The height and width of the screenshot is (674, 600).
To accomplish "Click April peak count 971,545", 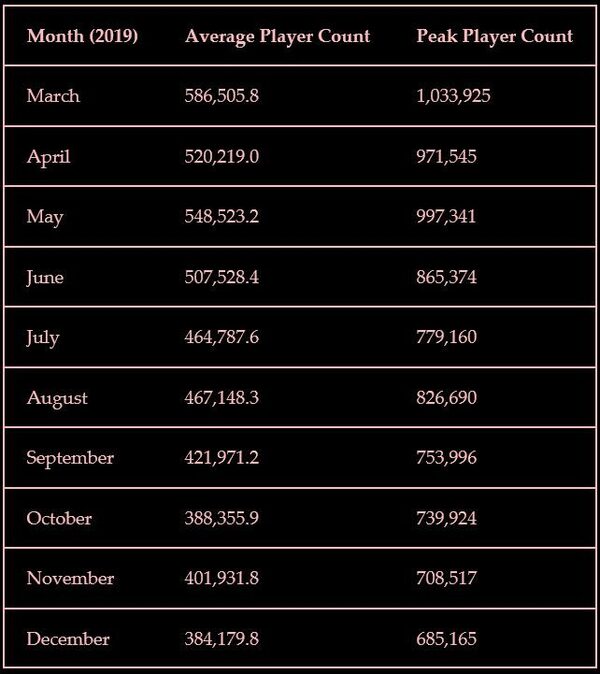I will point(446,157).
